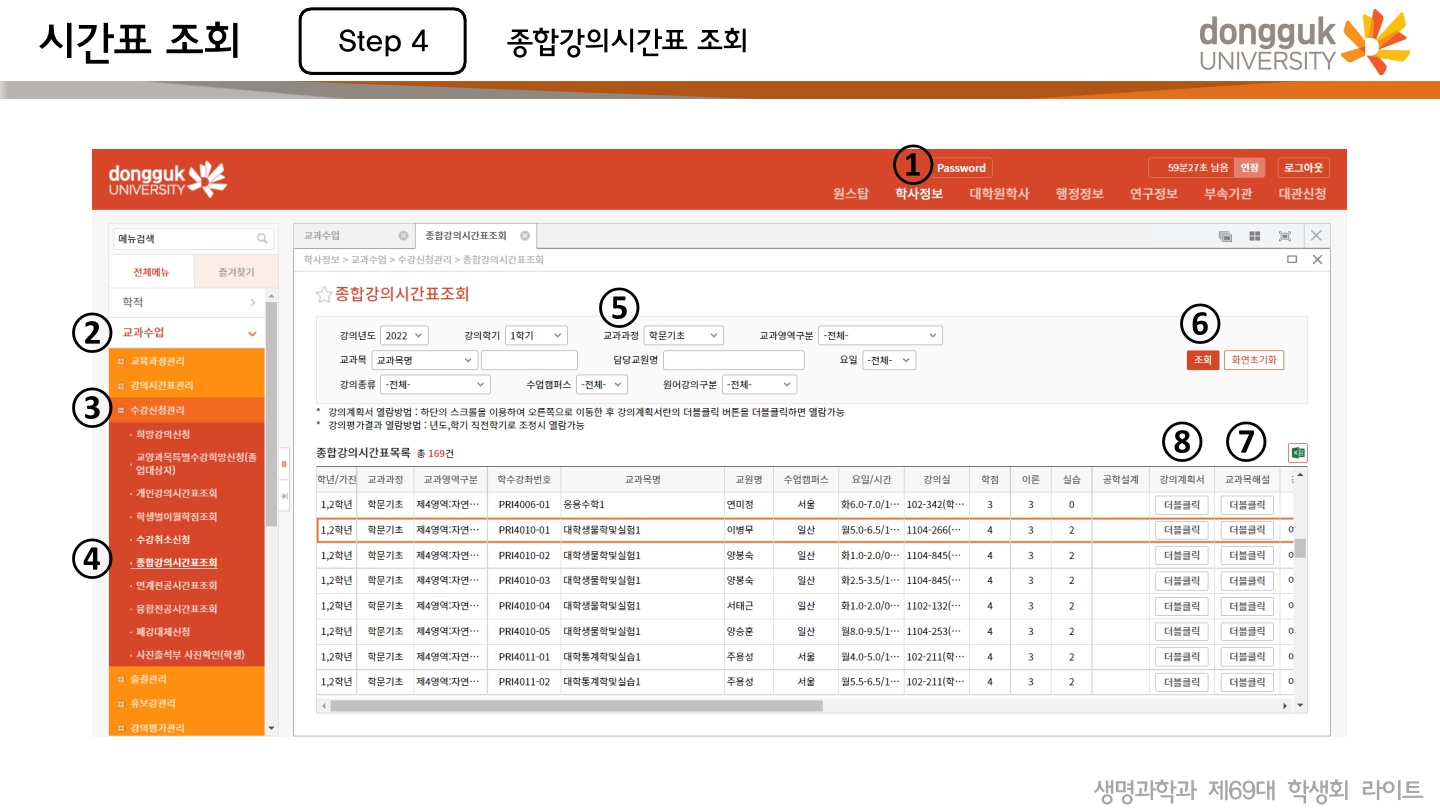Add 종합강의시간표조회 to favorites via the star
This screenshot has width=1440, height=810.
323,294
